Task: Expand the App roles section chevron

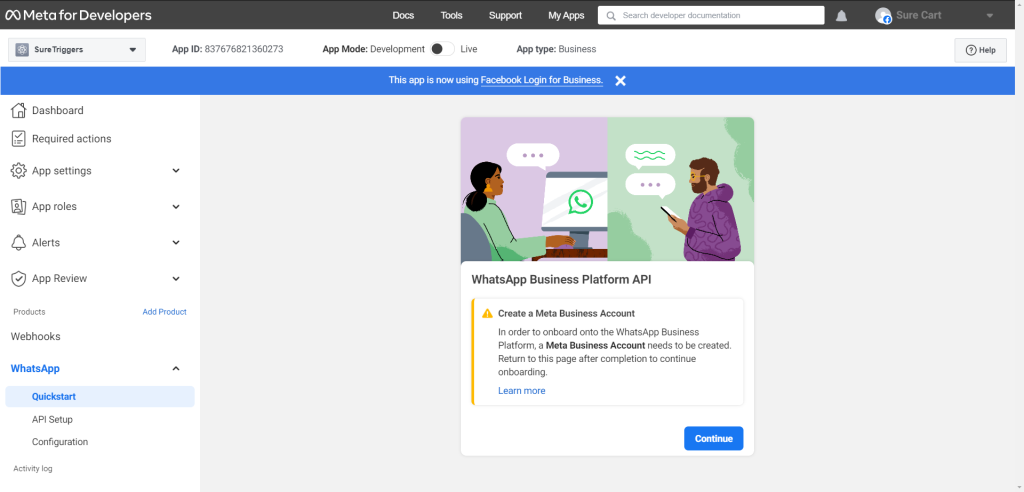Action: click(x=176, y=206)
